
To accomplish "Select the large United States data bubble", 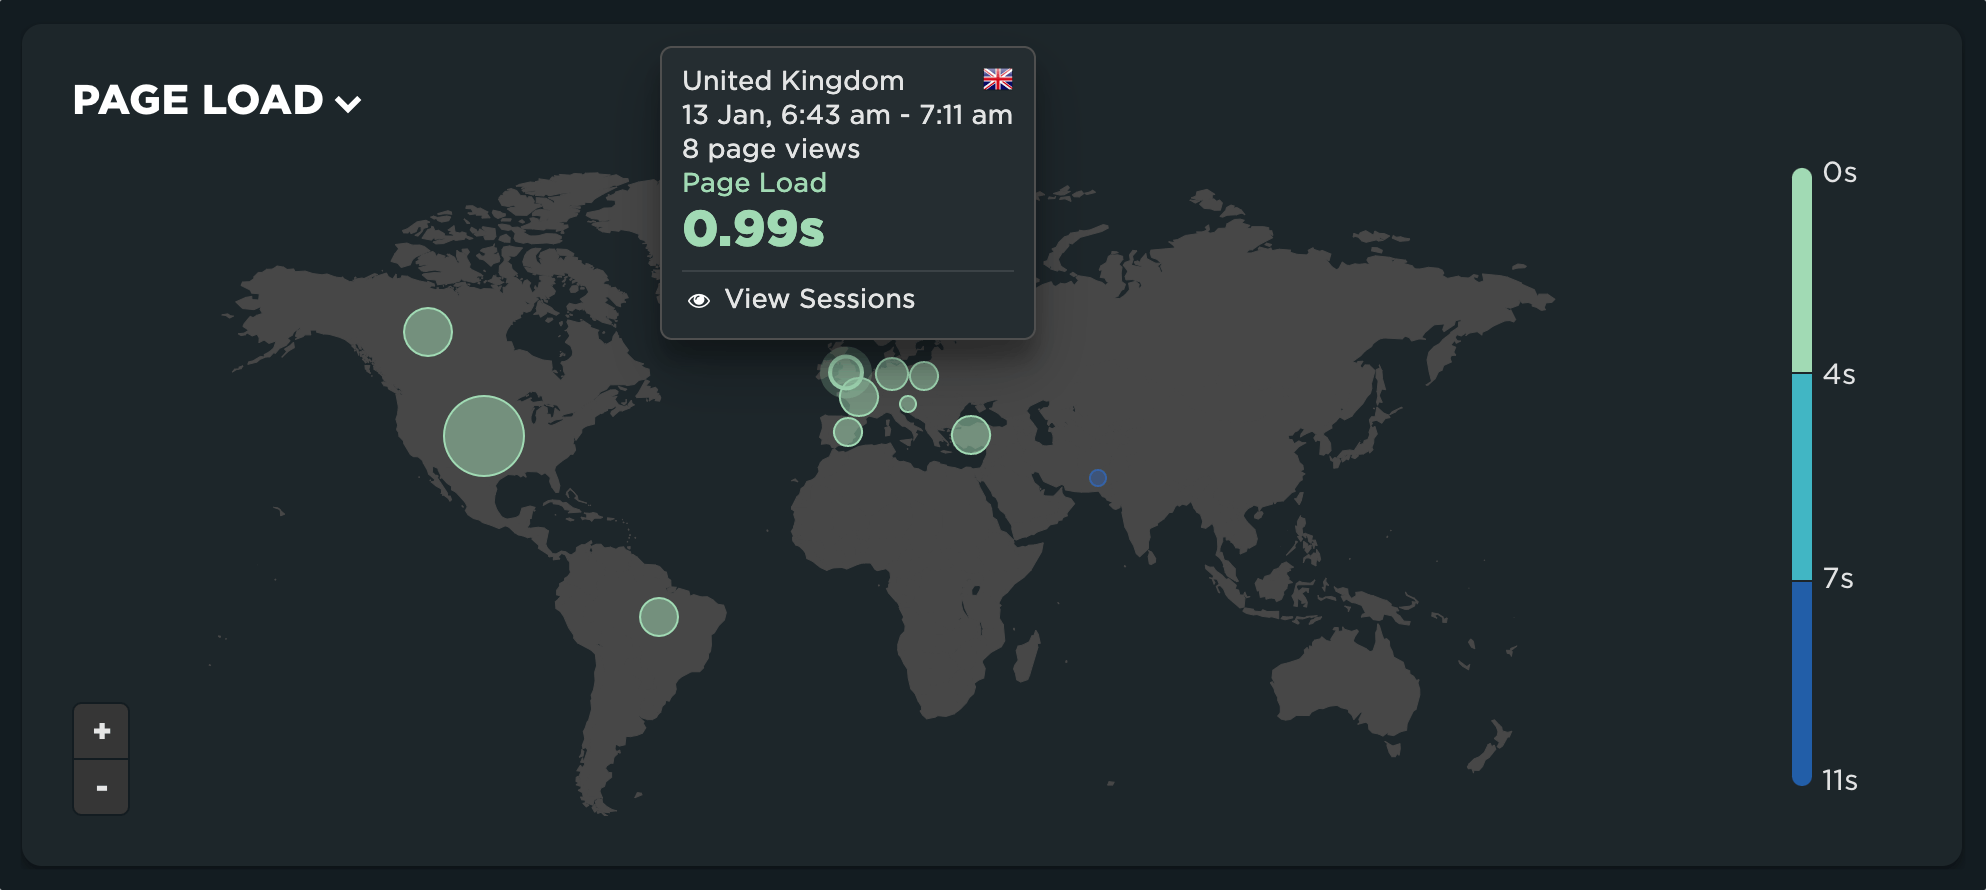I will pos(482,435).
